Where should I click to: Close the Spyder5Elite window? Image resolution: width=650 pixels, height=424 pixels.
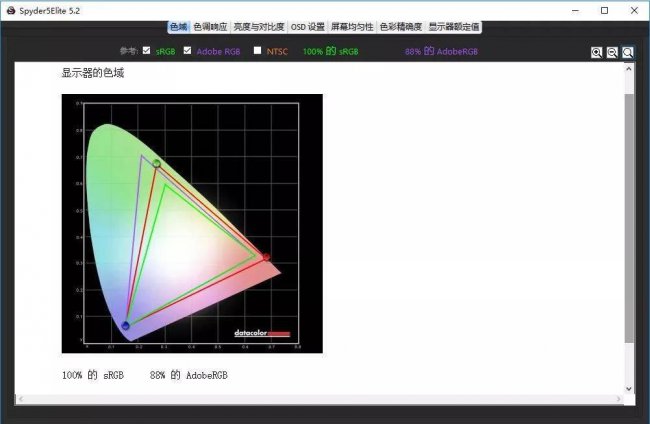click(x=634, y=10)
